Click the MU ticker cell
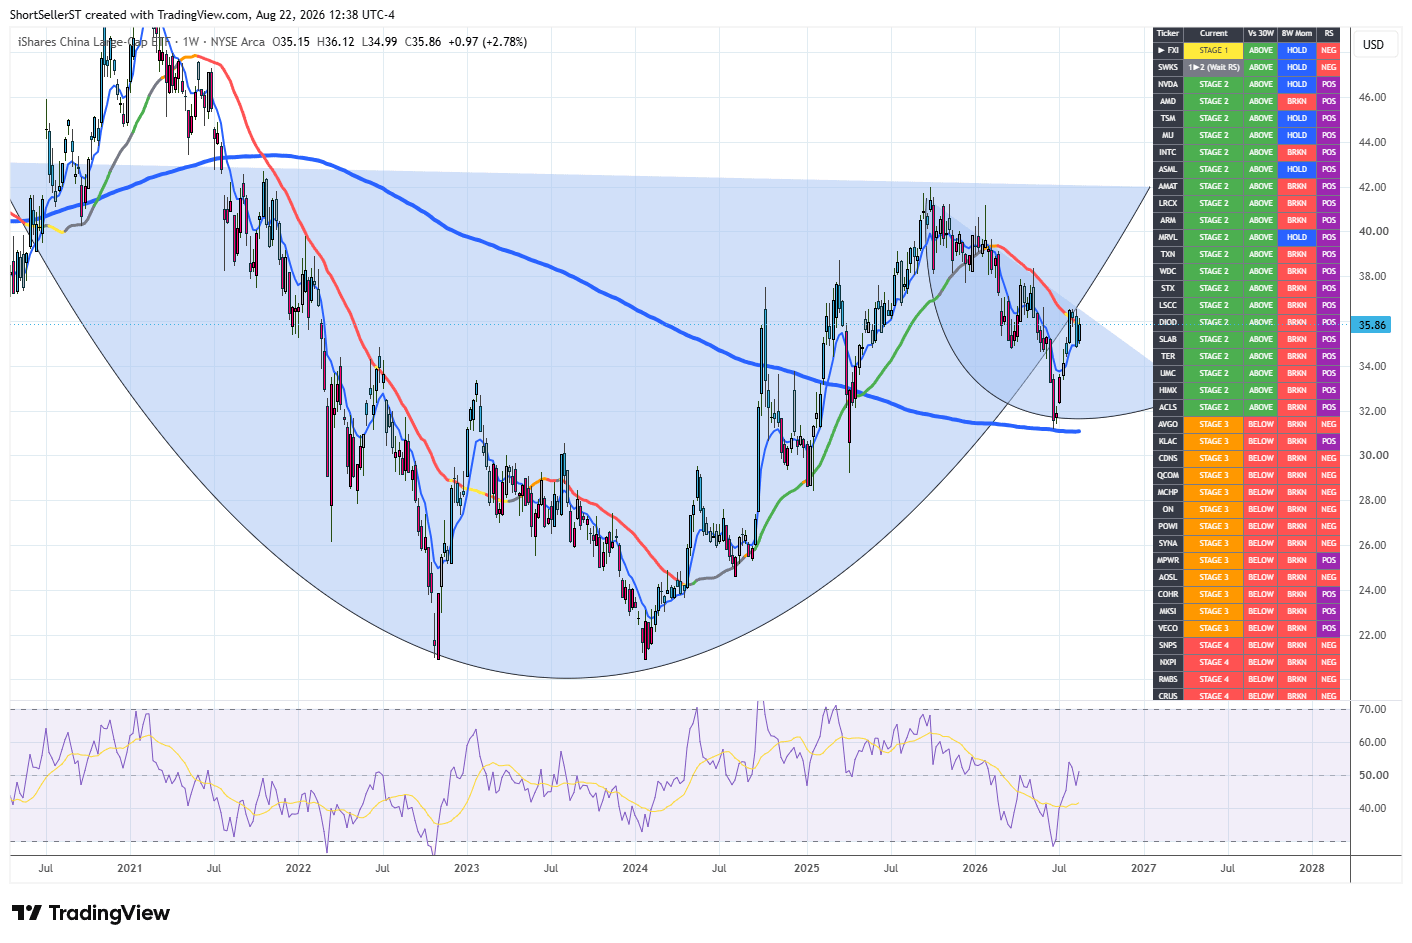 (1168, 135)
